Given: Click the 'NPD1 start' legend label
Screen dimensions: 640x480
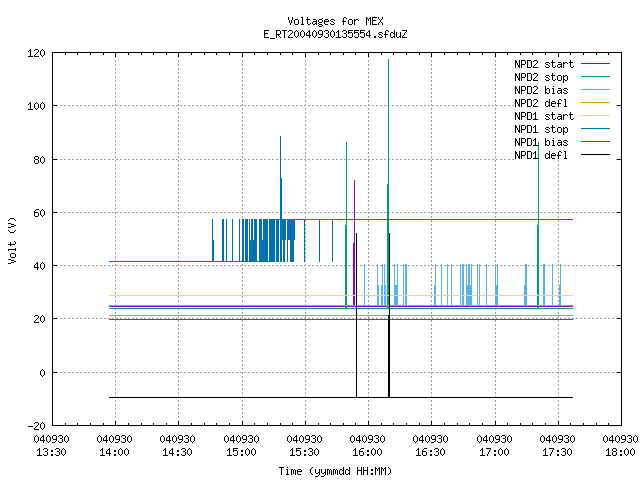Looking at the screenshot, I should [x=544, y=116].
